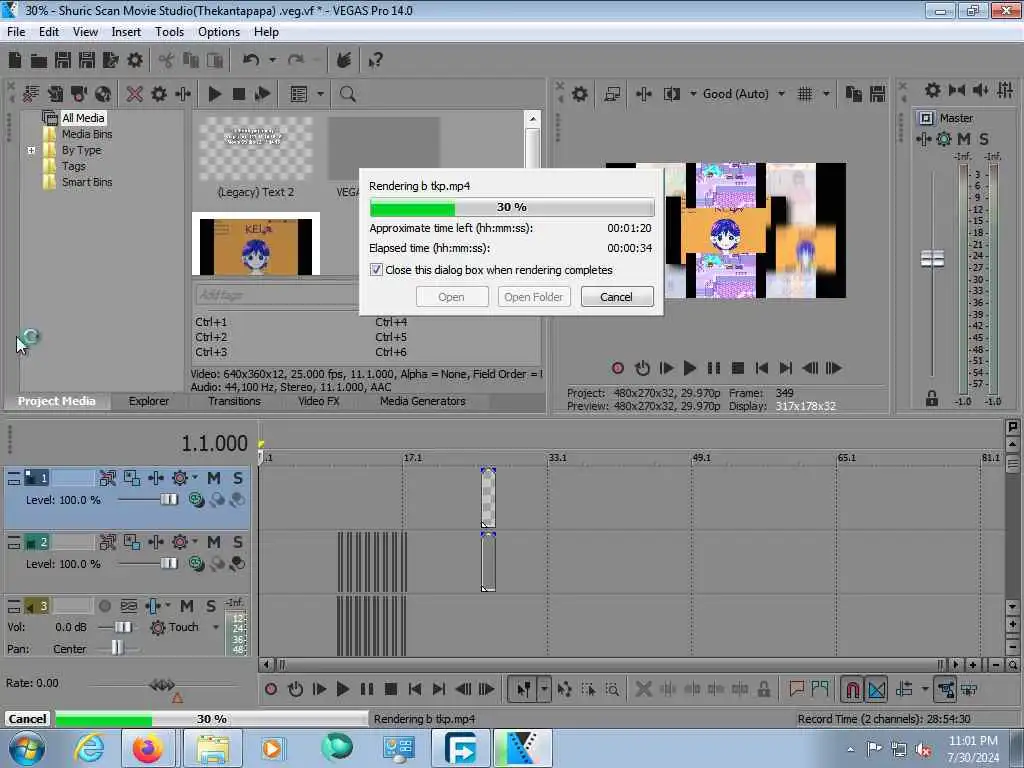
Task: Click the Open project folder icon
Action: pyautogui.click(x=39, y=61)
